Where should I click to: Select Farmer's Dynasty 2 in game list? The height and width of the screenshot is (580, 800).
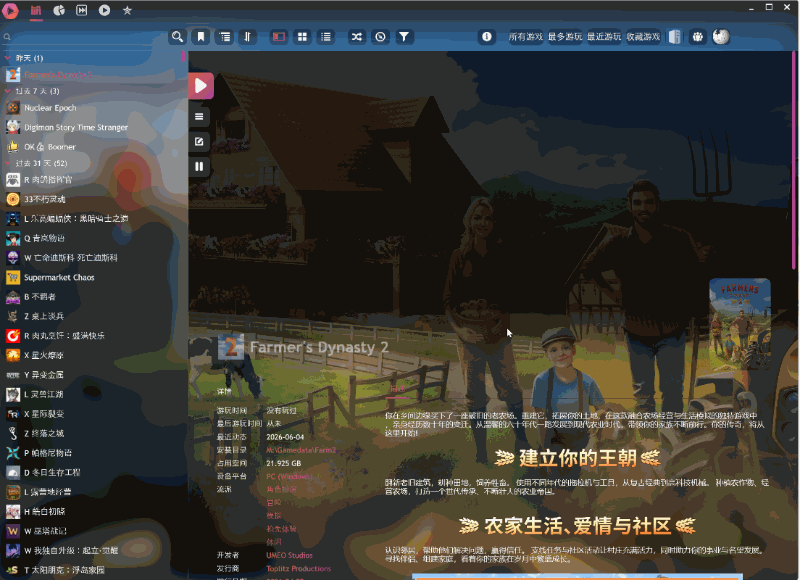[92, 74]
